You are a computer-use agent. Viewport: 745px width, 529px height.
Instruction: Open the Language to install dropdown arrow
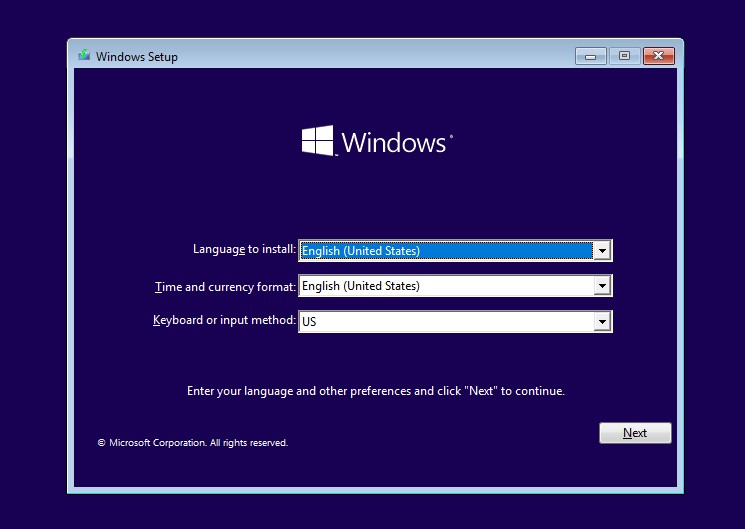(x=602, y=250)
